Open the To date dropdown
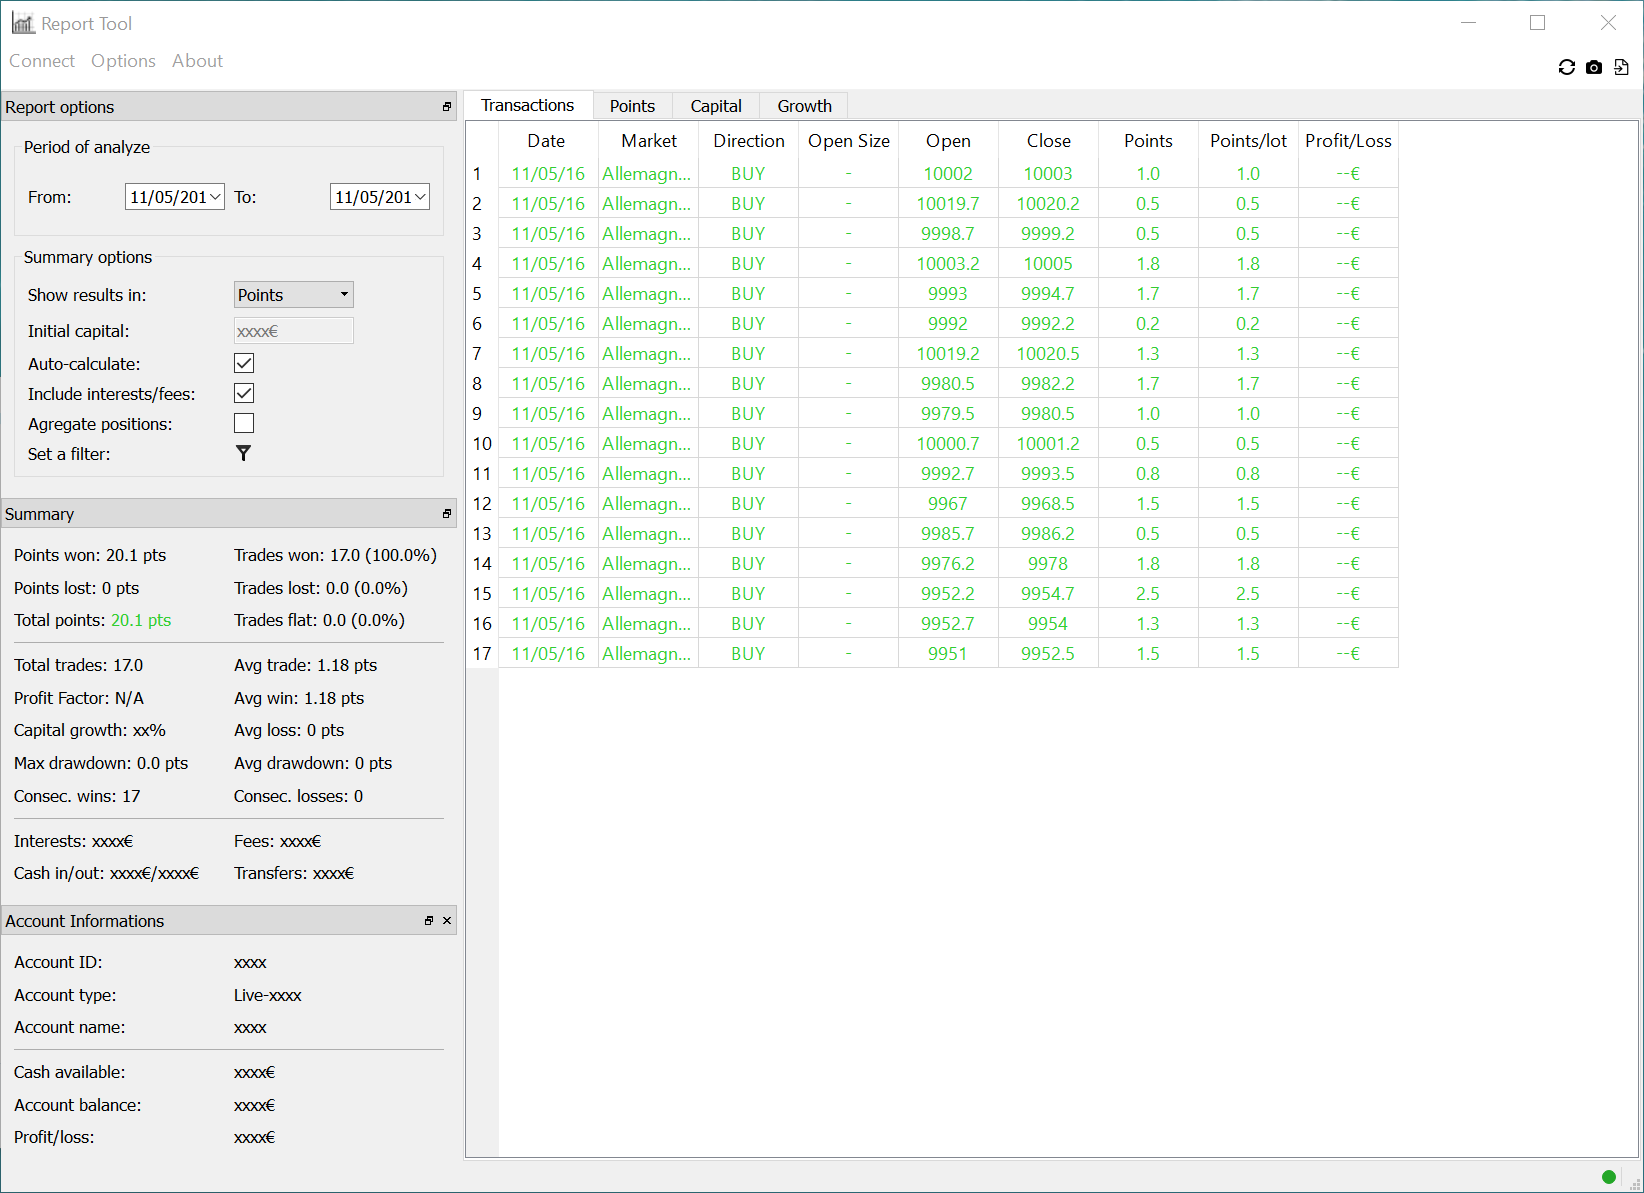Image resolution: width=1644 pixels, height=1193 pixels. (x=420, y=197)
